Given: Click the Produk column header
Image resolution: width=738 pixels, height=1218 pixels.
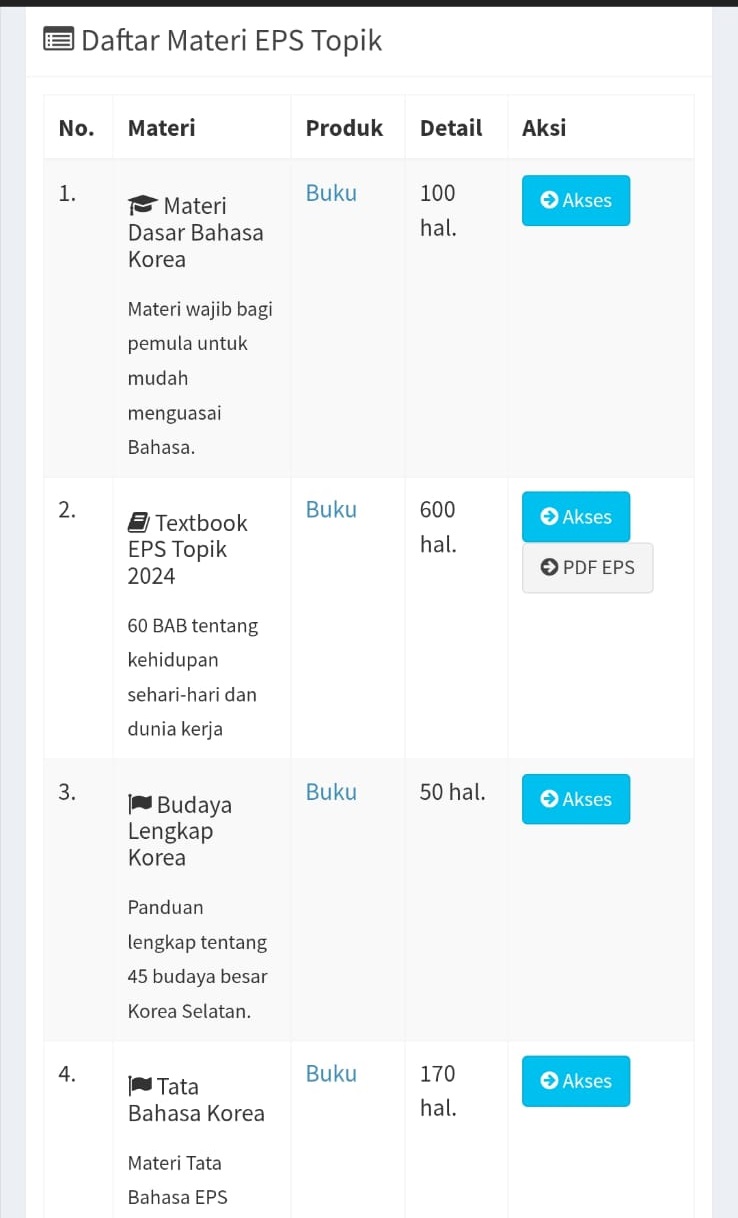Looking at the screenshot, I should 344,128.
